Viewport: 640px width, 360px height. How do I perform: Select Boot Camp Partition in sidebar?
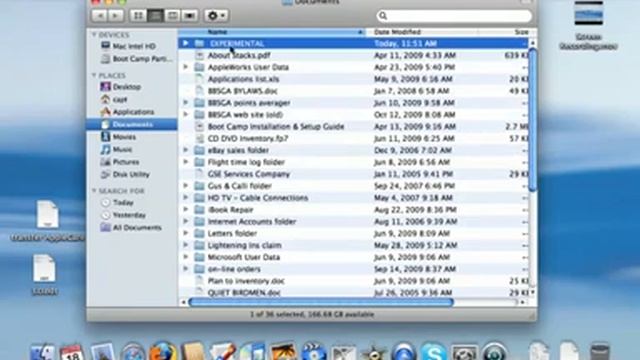point(137,59)
